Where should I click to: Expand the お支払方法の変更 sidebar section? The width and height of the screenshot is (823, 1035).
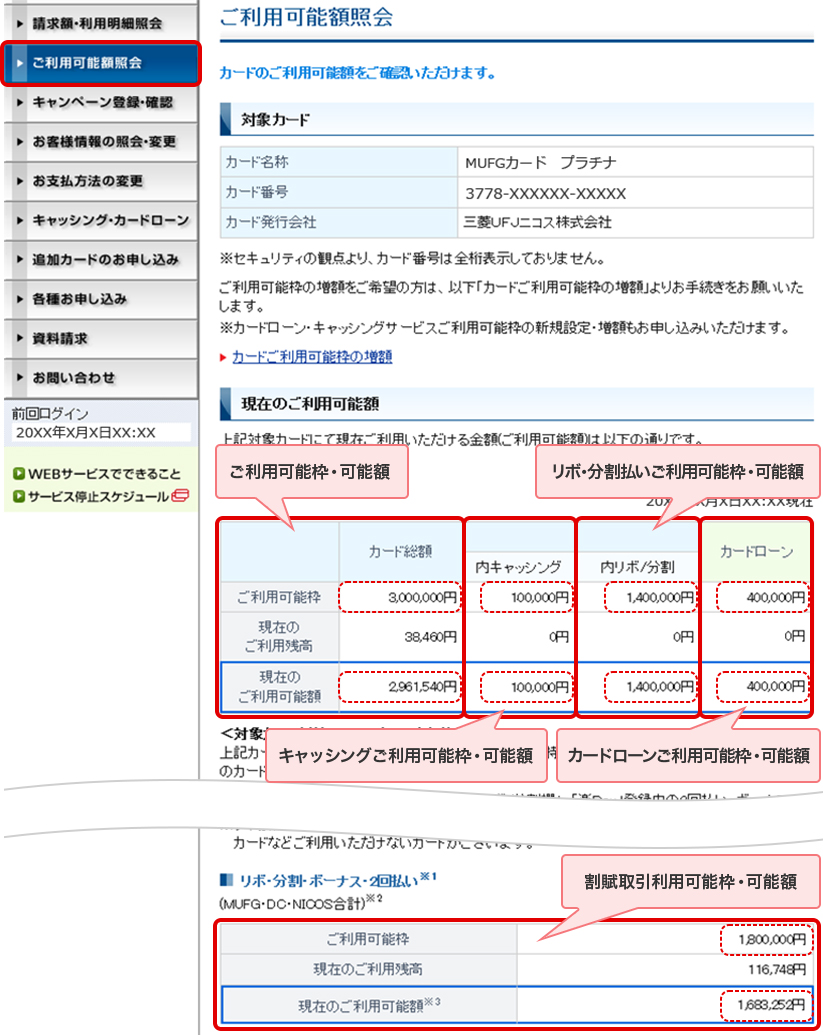(88, 181)
